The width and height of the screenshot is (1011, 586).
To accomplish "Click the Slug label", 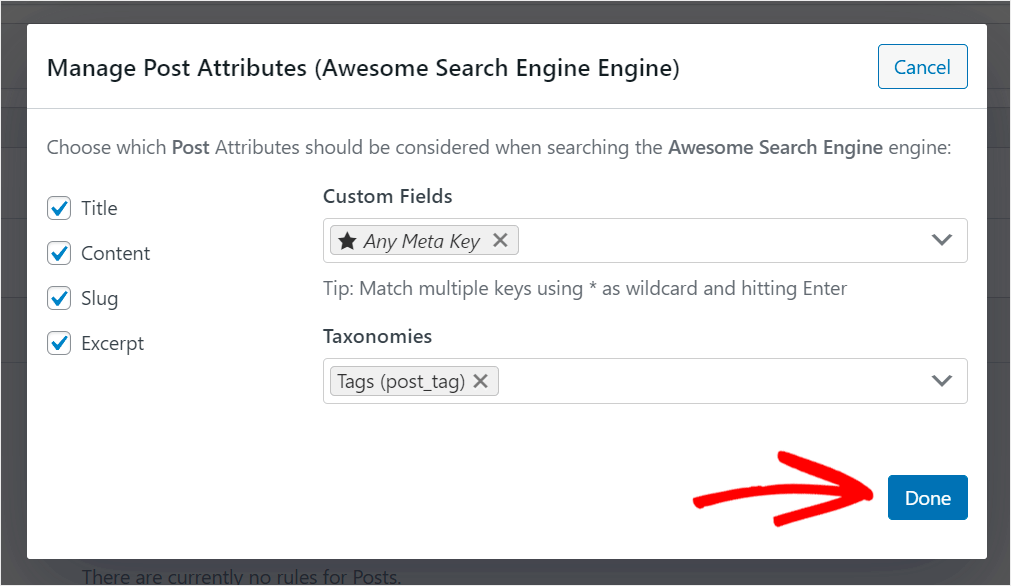I will 99,298.
